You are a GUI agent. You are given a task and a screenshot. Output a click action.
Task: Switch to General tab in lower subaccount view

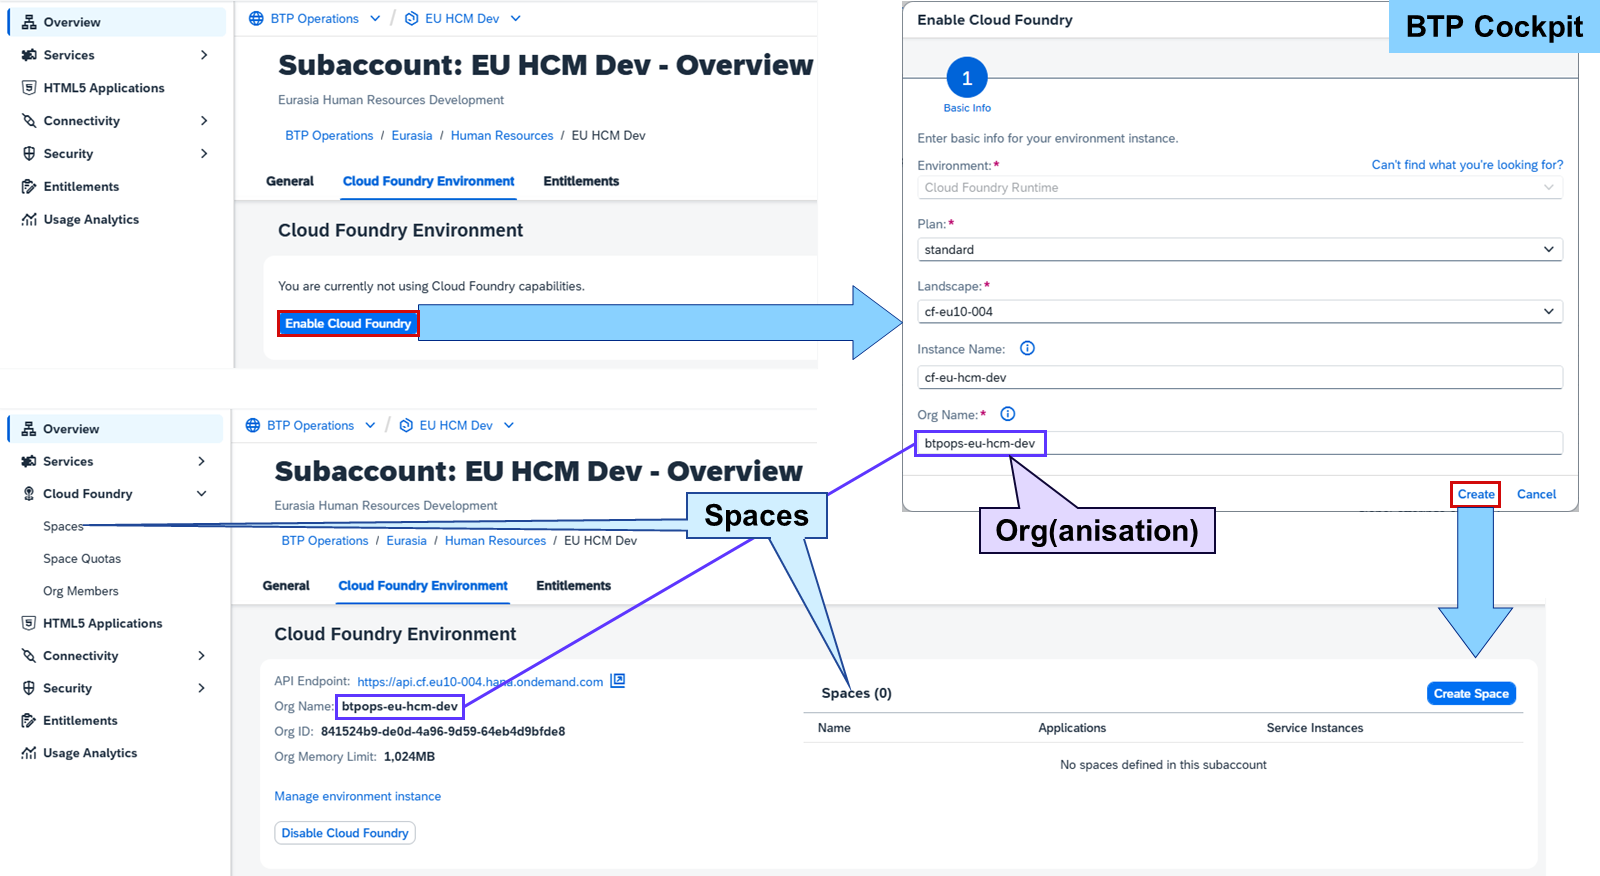(286, 586)
